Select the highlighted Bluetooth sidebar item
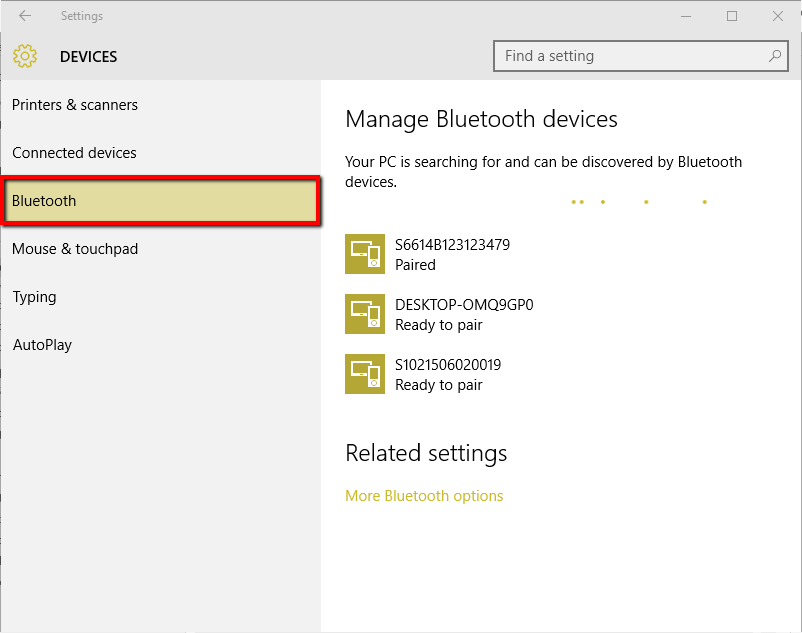802x633 pixels. tap(160, 201)
